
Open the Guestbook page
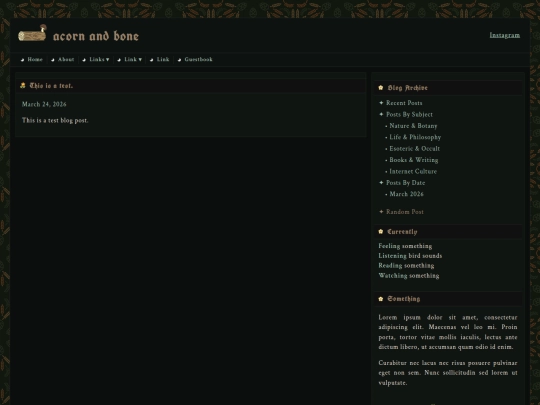(x=198, y=59)
